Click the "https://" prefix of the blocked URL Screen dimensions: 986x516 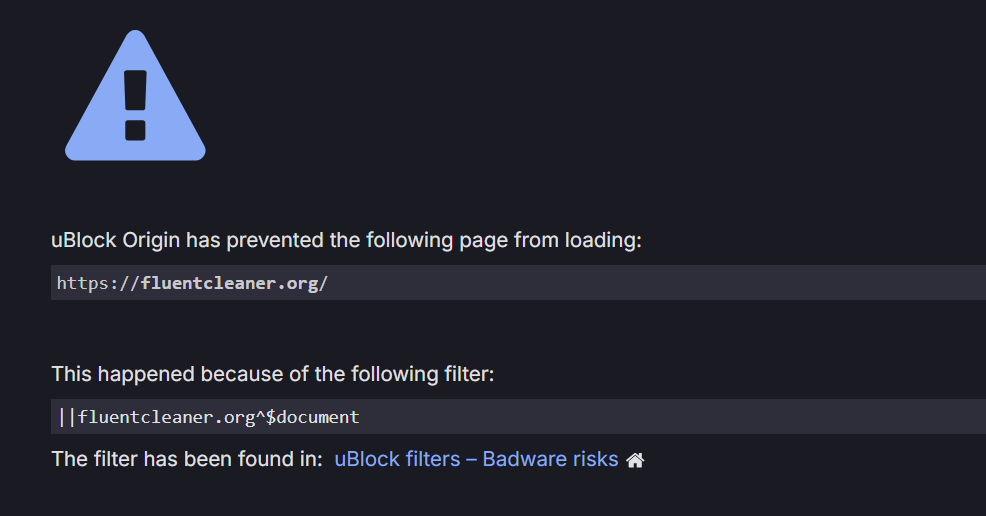tap(98, 283)
